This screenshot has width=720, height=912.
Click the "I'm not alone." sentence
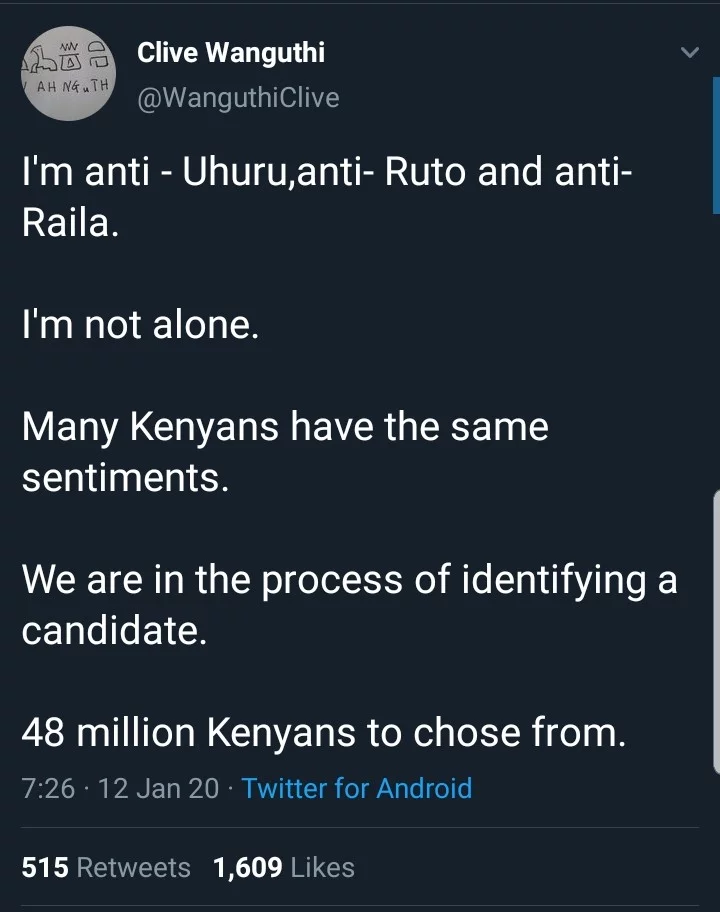[x=140, y=324]
